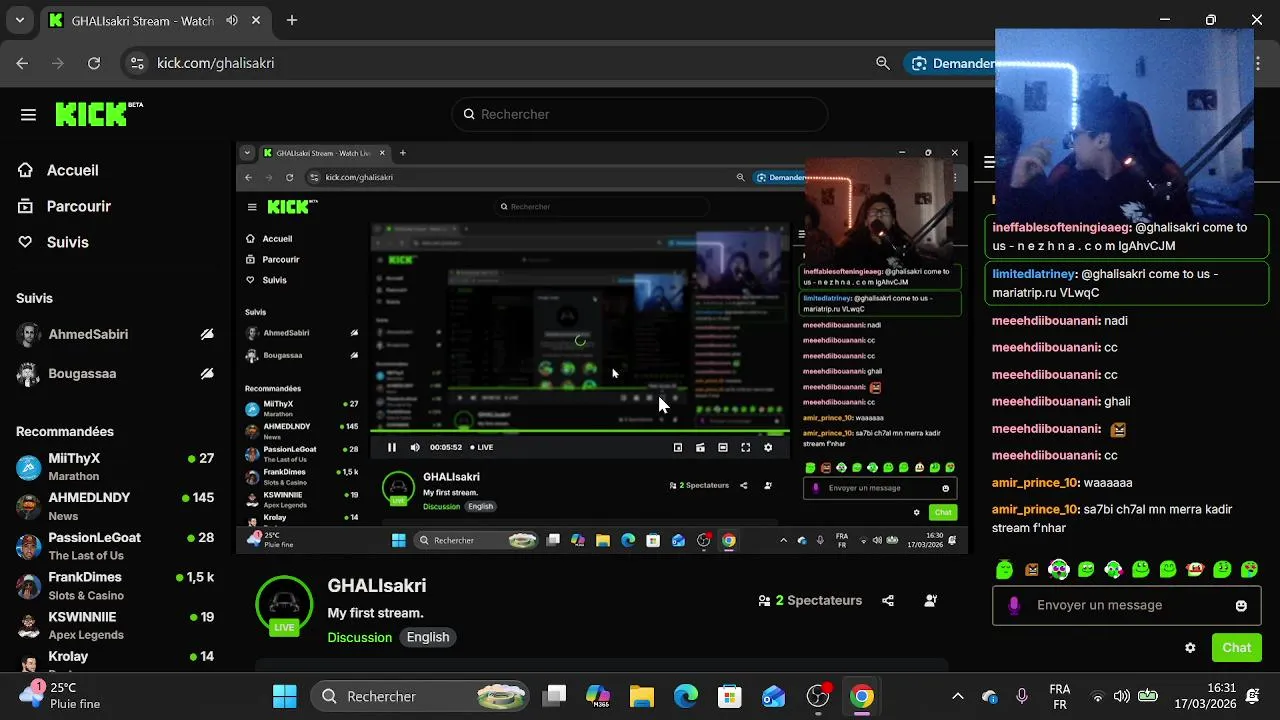Open PassionLeGoat recommended channel
Image resolution: width=1280 pixels, height=720 pixels.
coord(115,545)
